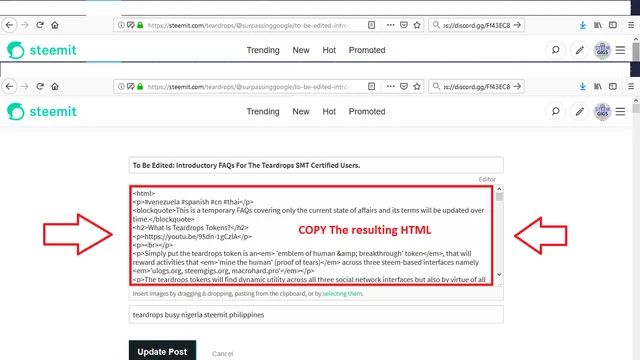Open the lower user avatar profile menu
The width and height of the screenshot is (640, 360).
pyautogui.click(x=602, y=111)
